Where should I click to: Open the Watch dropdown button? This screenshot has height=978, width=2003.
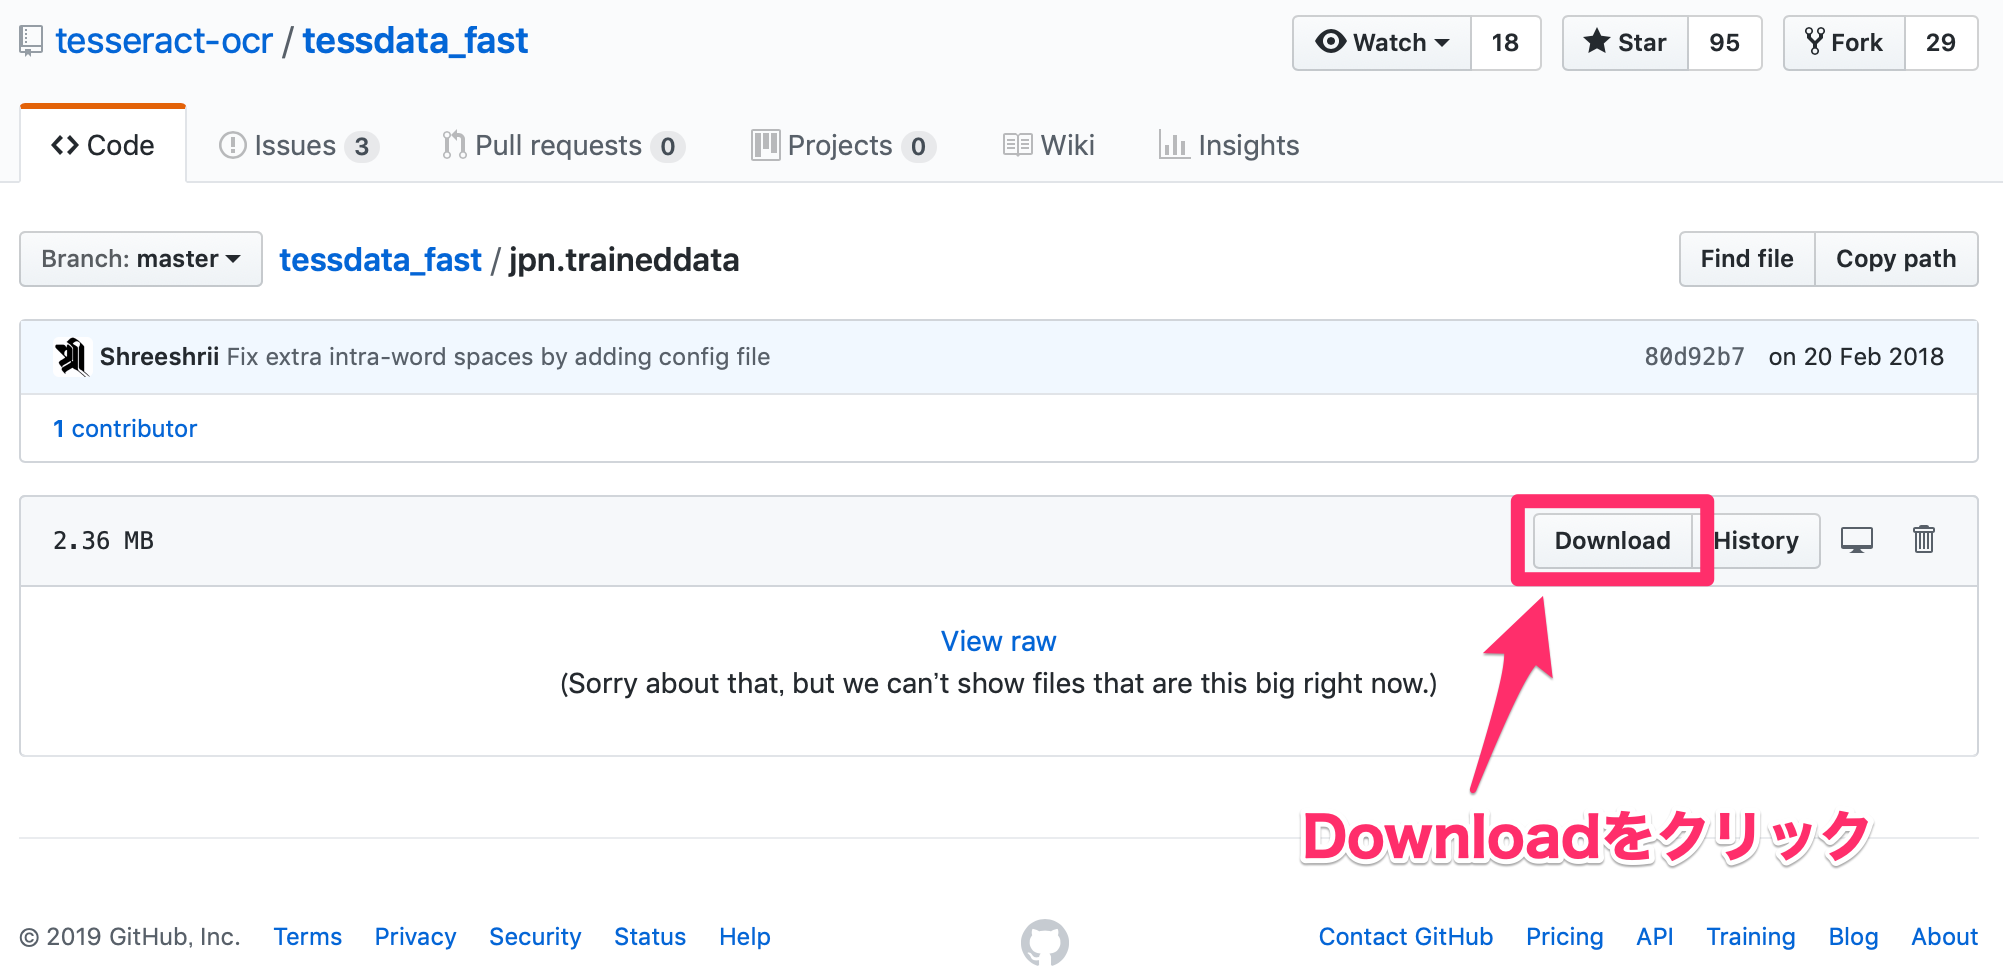click(x=1382, y=43)
